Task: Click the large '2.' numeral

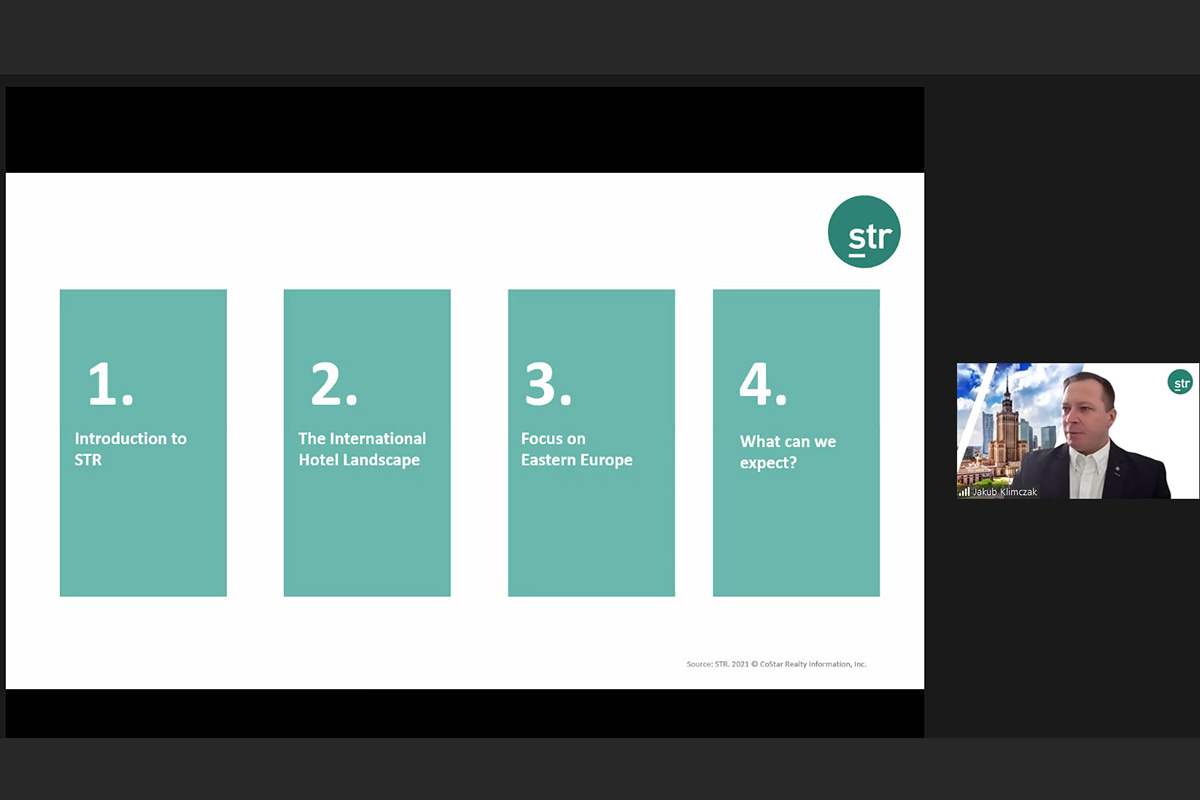Action: coord(334,384)
